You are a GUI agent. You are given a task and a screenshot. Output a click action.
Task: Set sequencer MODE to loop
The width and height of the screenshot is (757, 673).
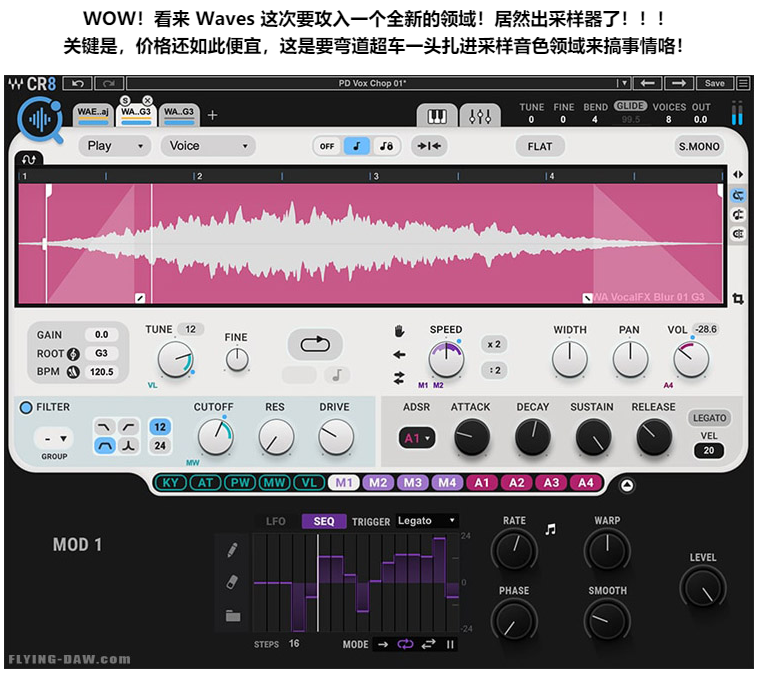coord(405,644)
